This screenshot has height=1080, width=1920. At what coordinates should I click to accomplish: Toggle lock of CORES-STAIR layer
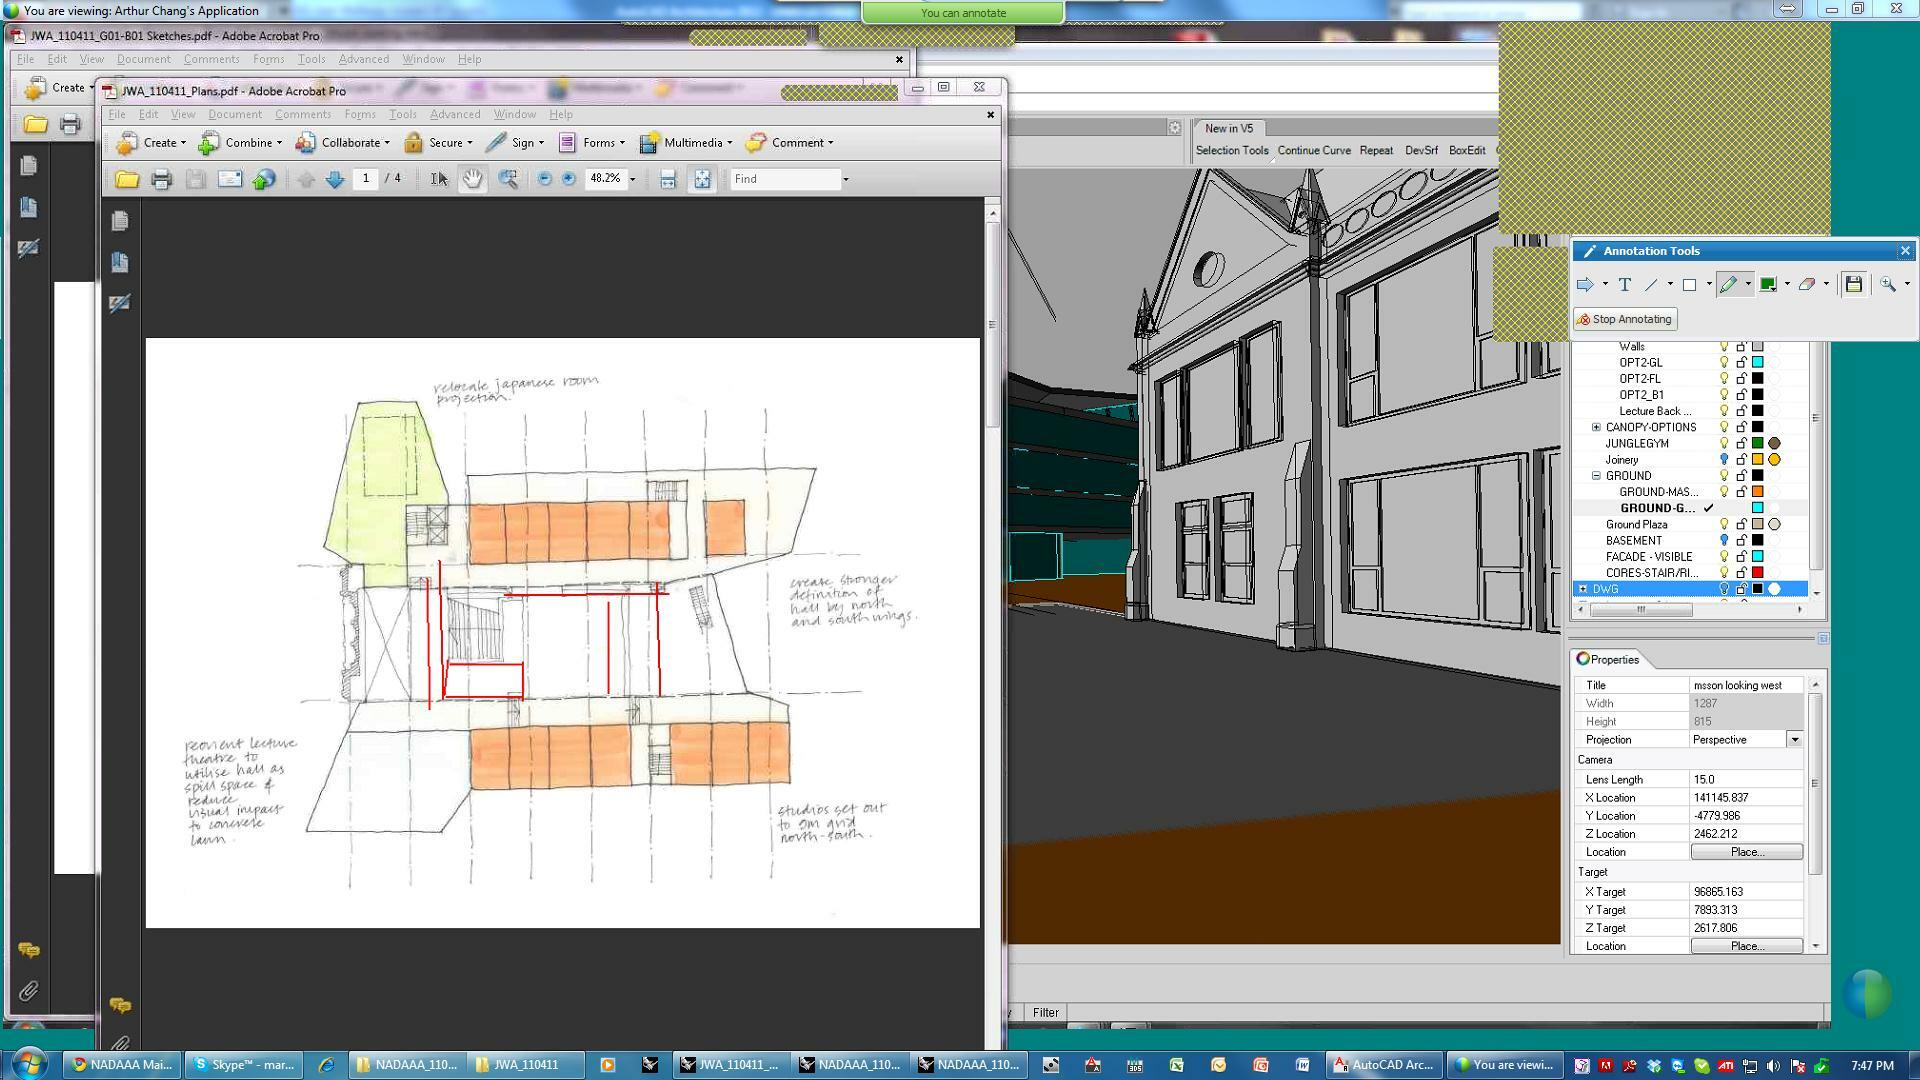(x=1741, y=573)
